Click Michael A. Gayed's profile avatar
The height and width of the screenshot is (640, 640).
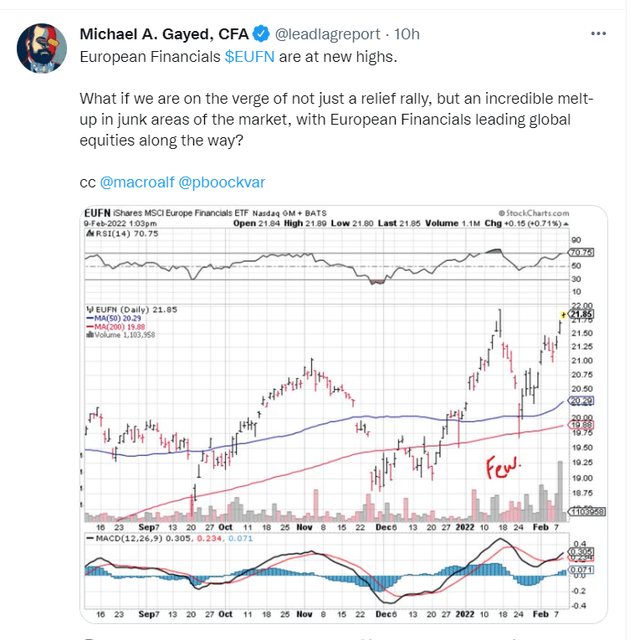(x=42, y=48)
